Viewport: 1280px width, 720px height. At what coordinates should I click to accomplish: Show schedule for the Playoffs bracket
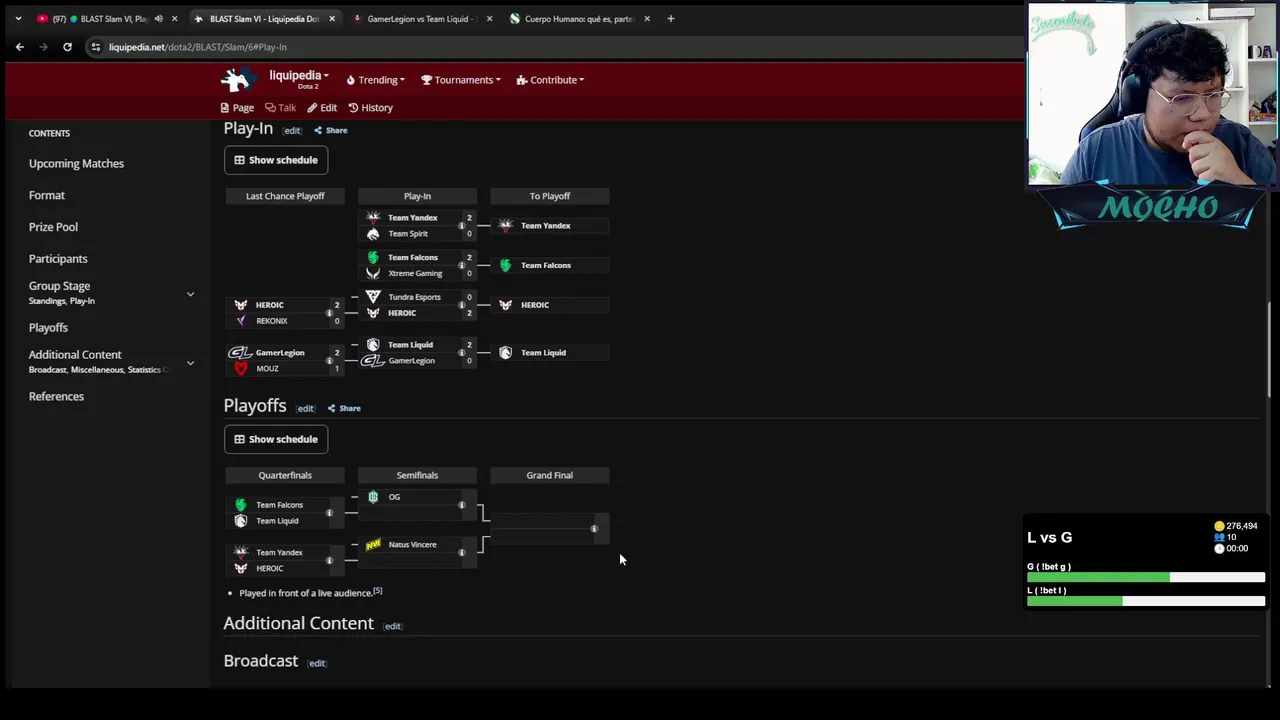tap(276, 439)
